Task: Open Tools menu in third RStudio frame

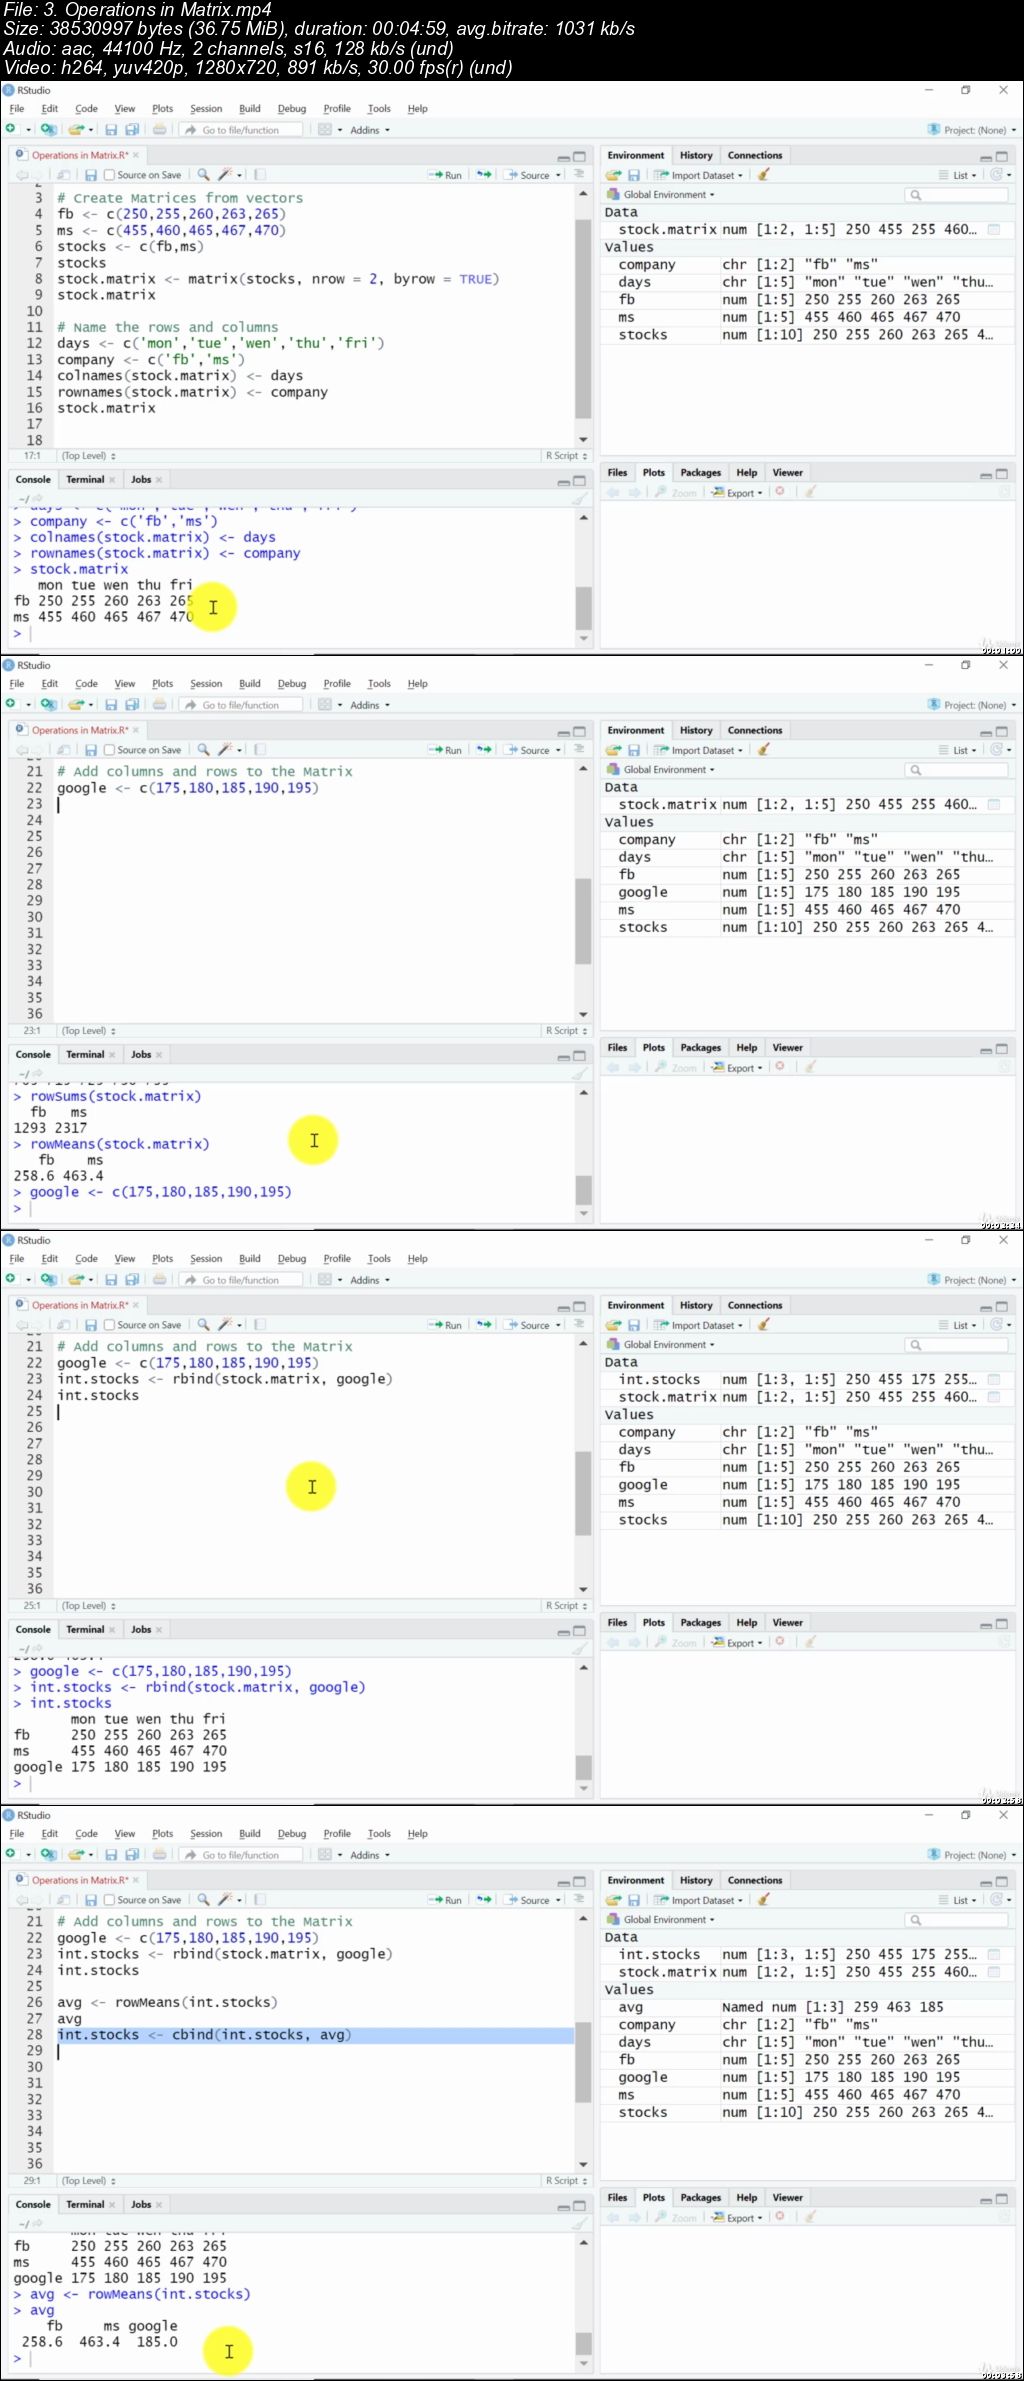Action: tap(379, 1259)
